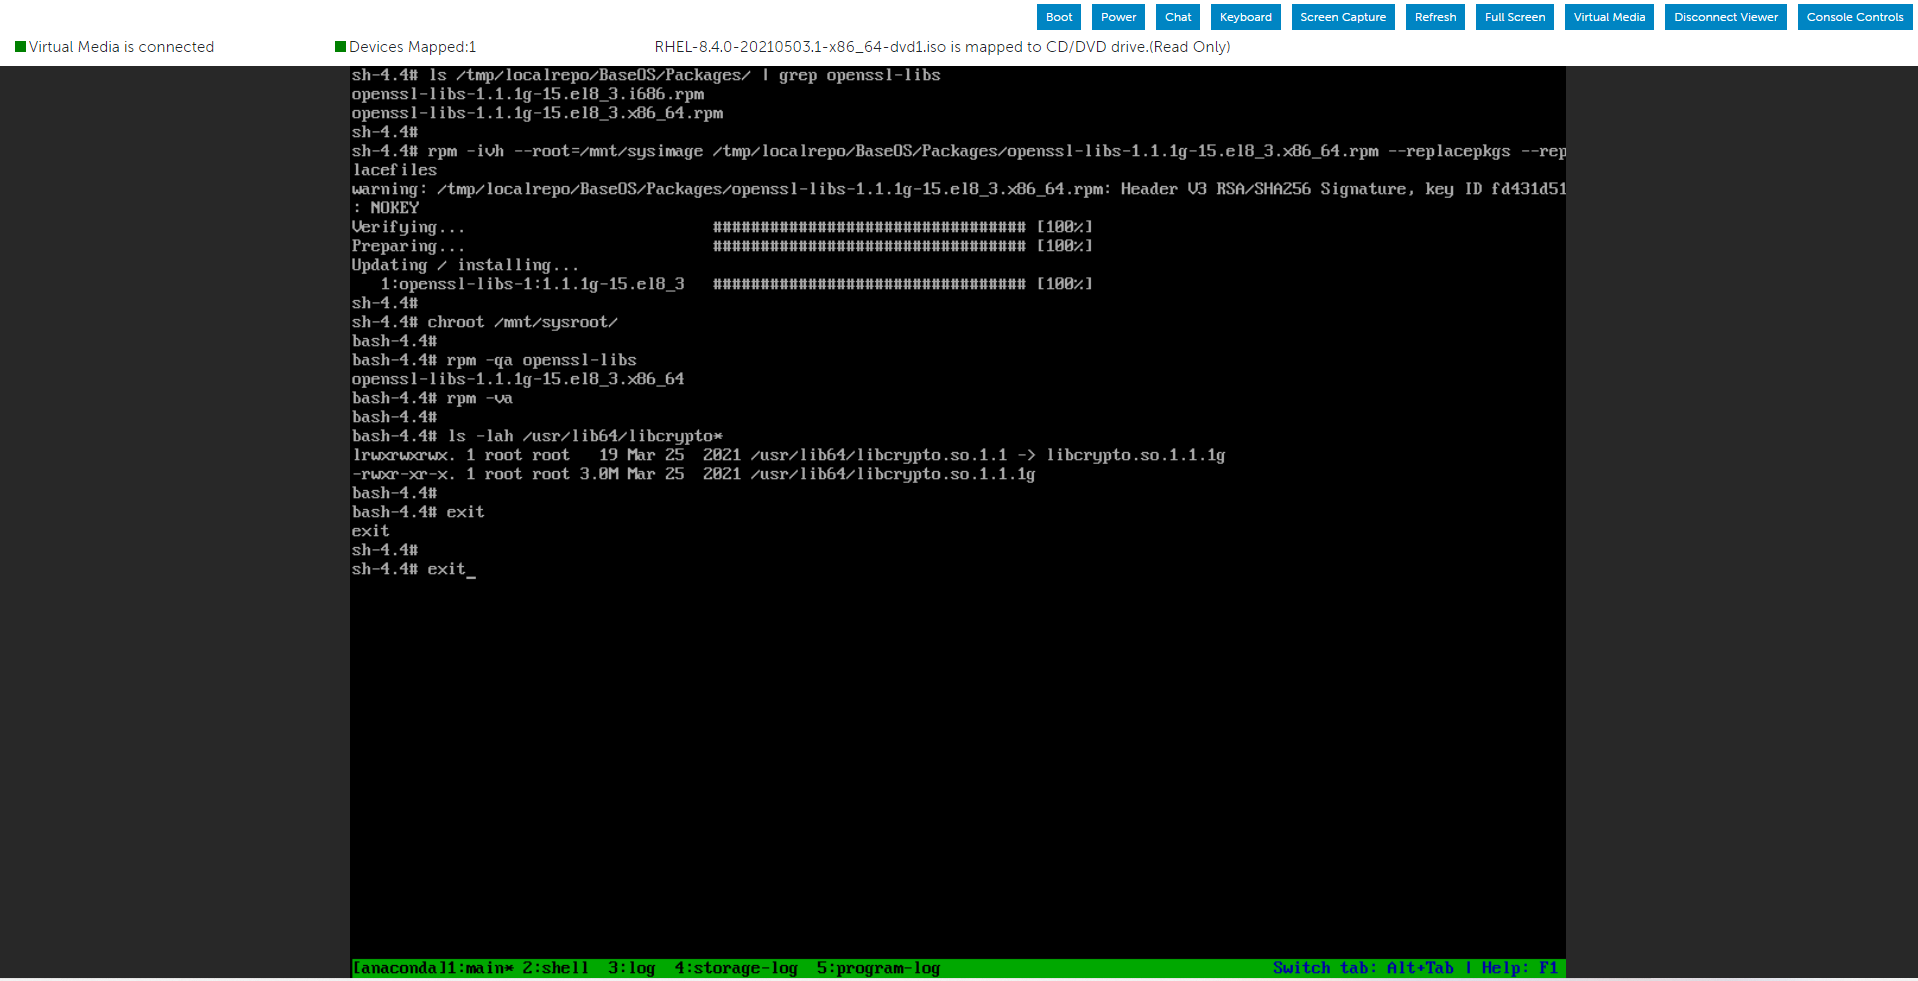This screenshot has height=981, width=1918.
Task: Open the Chat window
Action: [x=1177, y=16]
